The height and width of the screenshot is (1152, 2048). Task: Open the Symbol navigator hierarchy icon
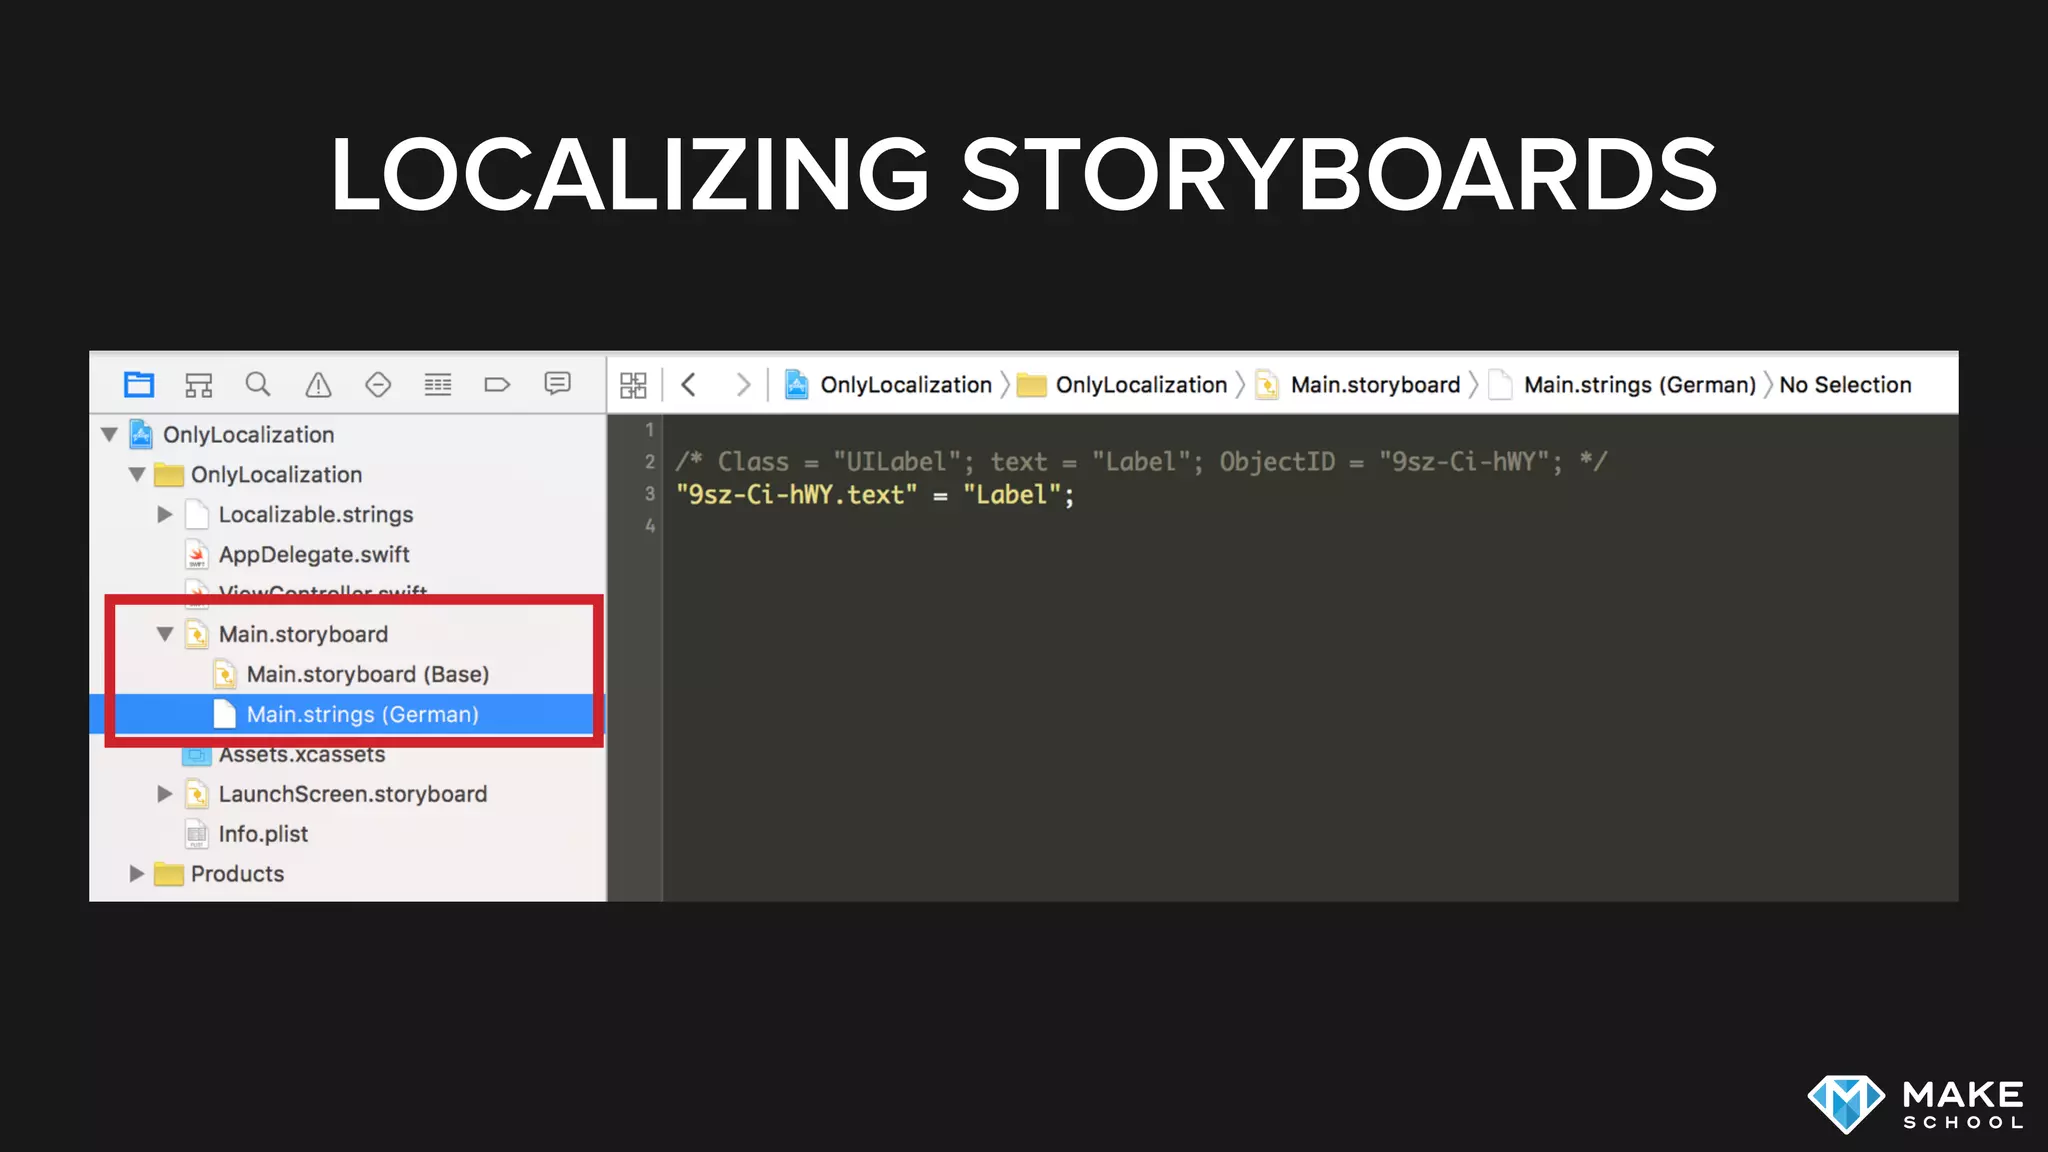point(199,384)
